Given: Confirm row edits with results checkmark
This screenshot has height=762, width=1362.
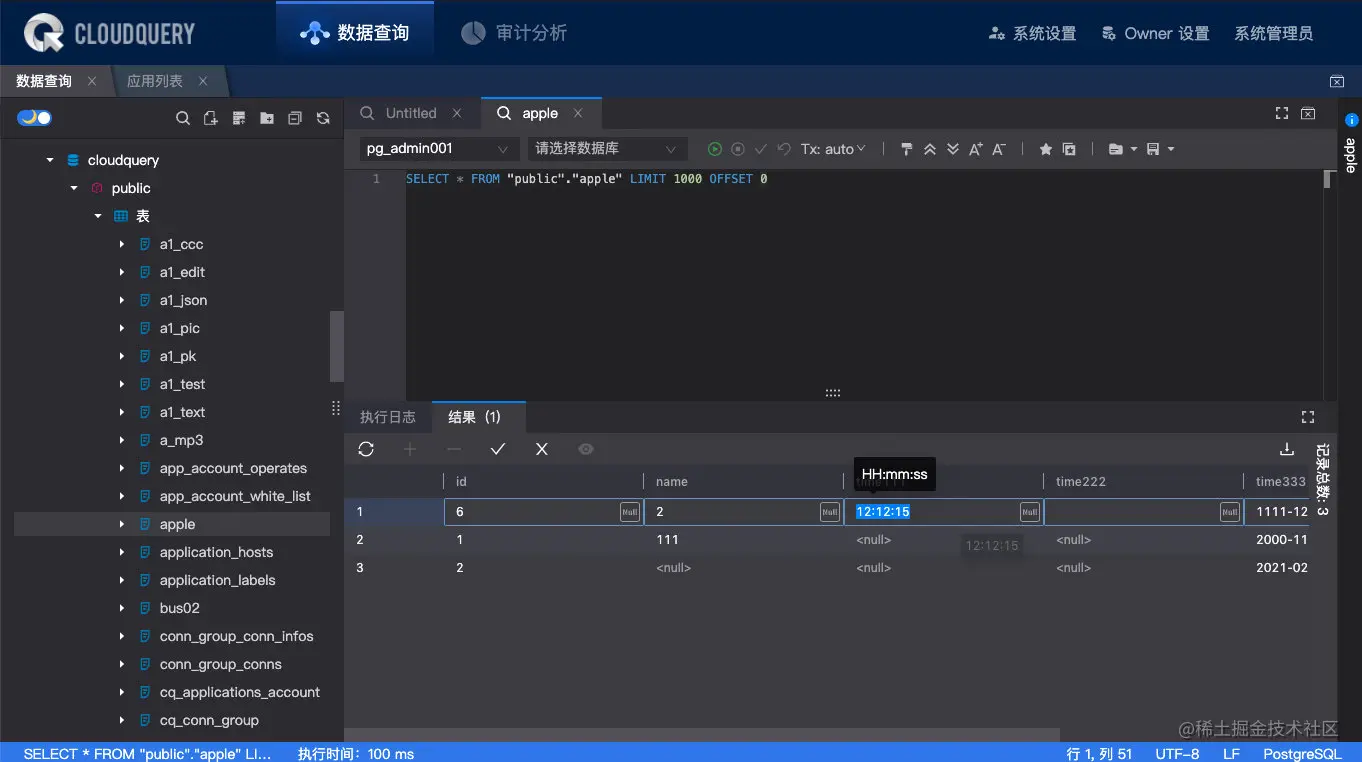Looking at the screenshot, I should point(498,449).
